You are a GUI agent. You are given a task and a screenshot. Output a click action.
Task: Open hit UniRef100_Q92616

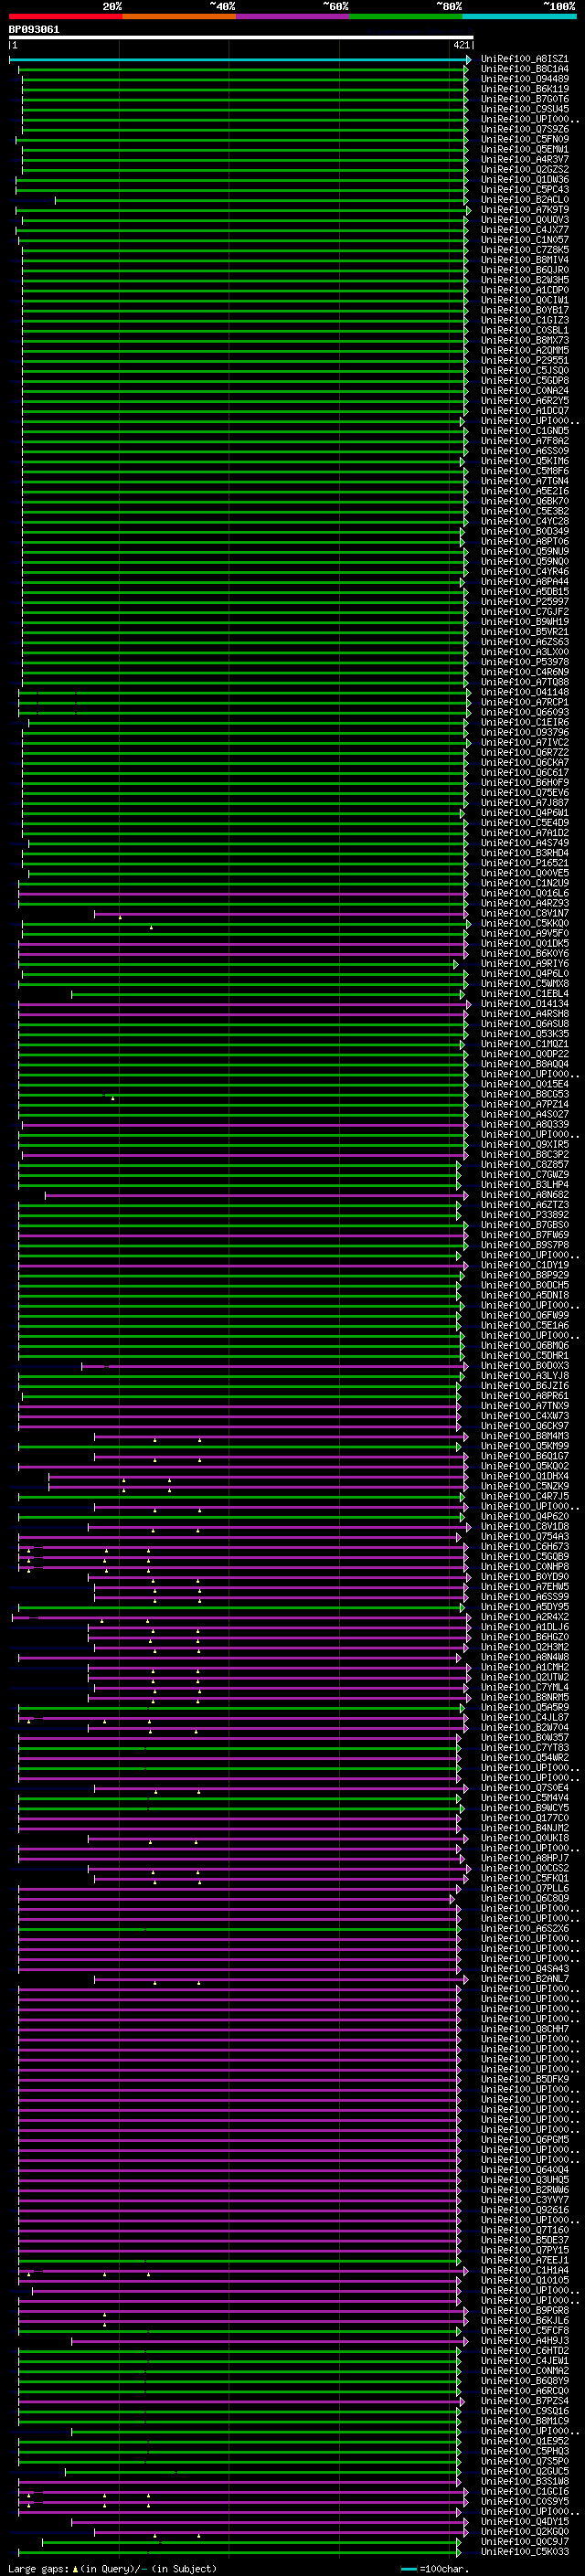click(x=524, y=2210)
